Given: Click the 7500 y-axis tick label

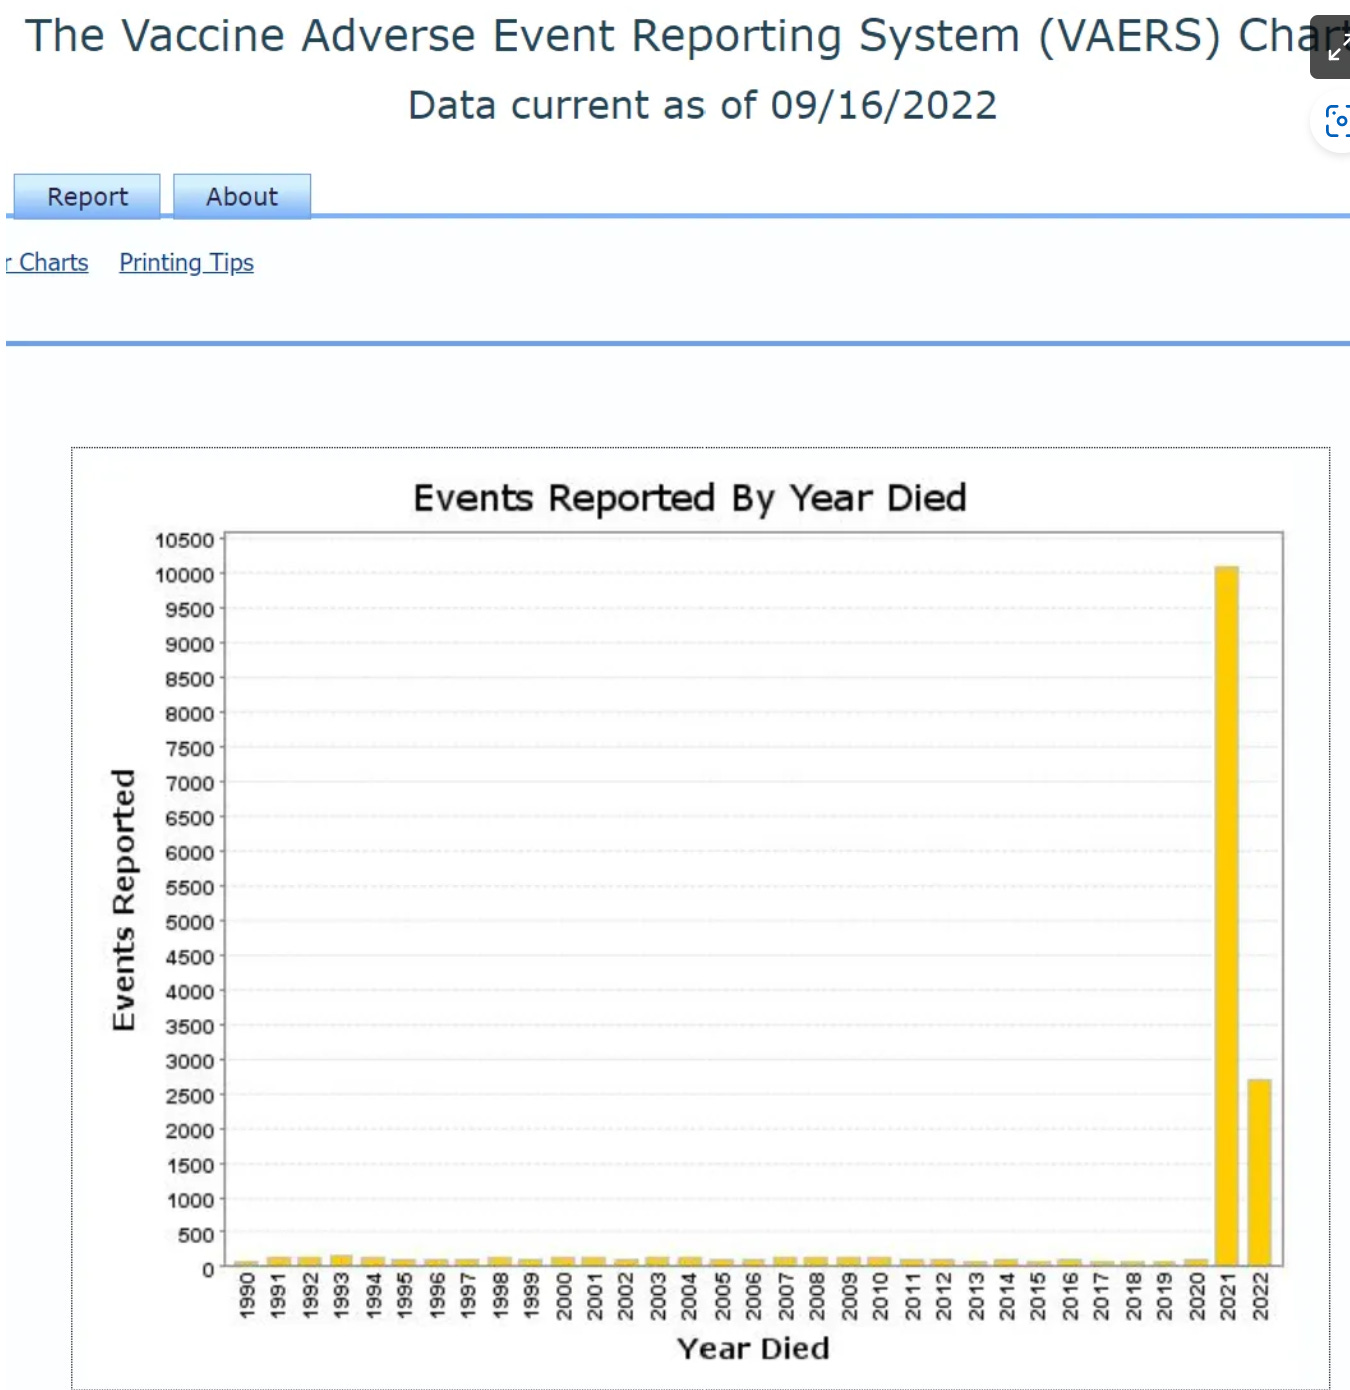Looking at the screenshot, I should tap(190, 749).
